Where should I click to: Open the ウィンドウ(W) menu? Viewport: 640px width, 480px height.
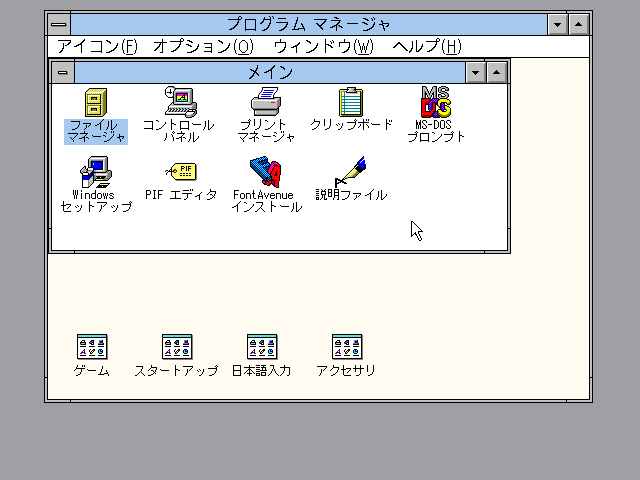(323, 47)
